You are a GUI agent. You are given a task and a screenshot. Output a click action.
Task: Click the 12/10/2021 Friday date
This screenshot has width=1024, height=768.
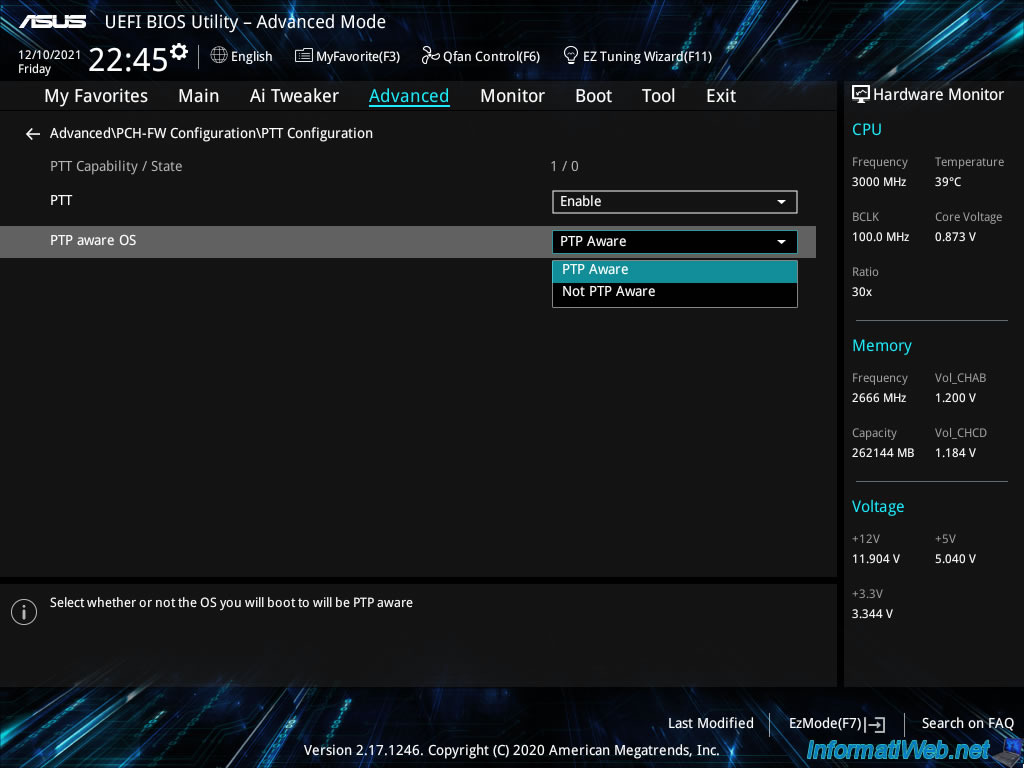click(x=49, y=62)
